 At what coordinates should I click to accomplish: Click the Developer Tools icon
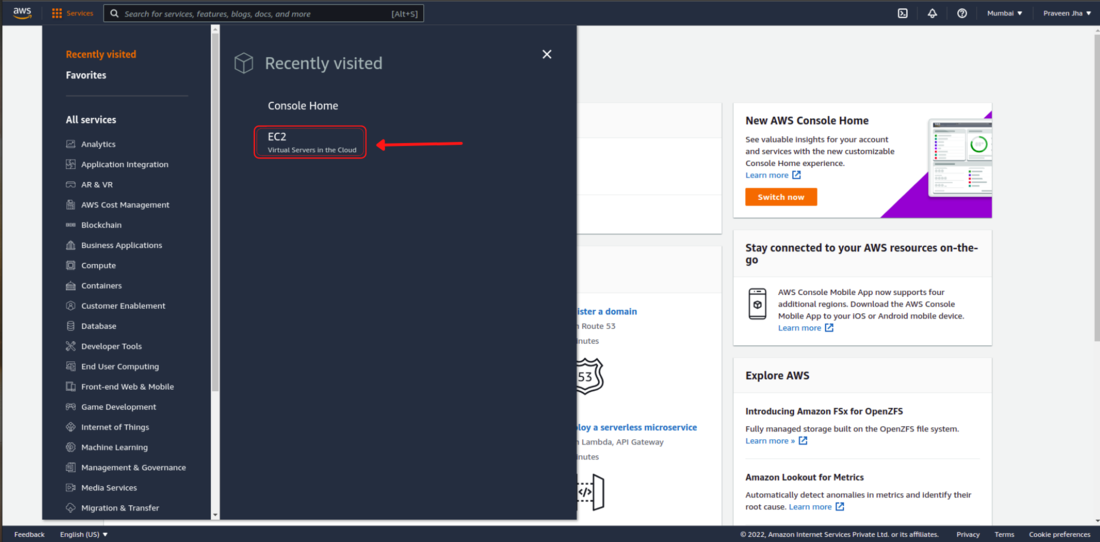coord(70,346)
